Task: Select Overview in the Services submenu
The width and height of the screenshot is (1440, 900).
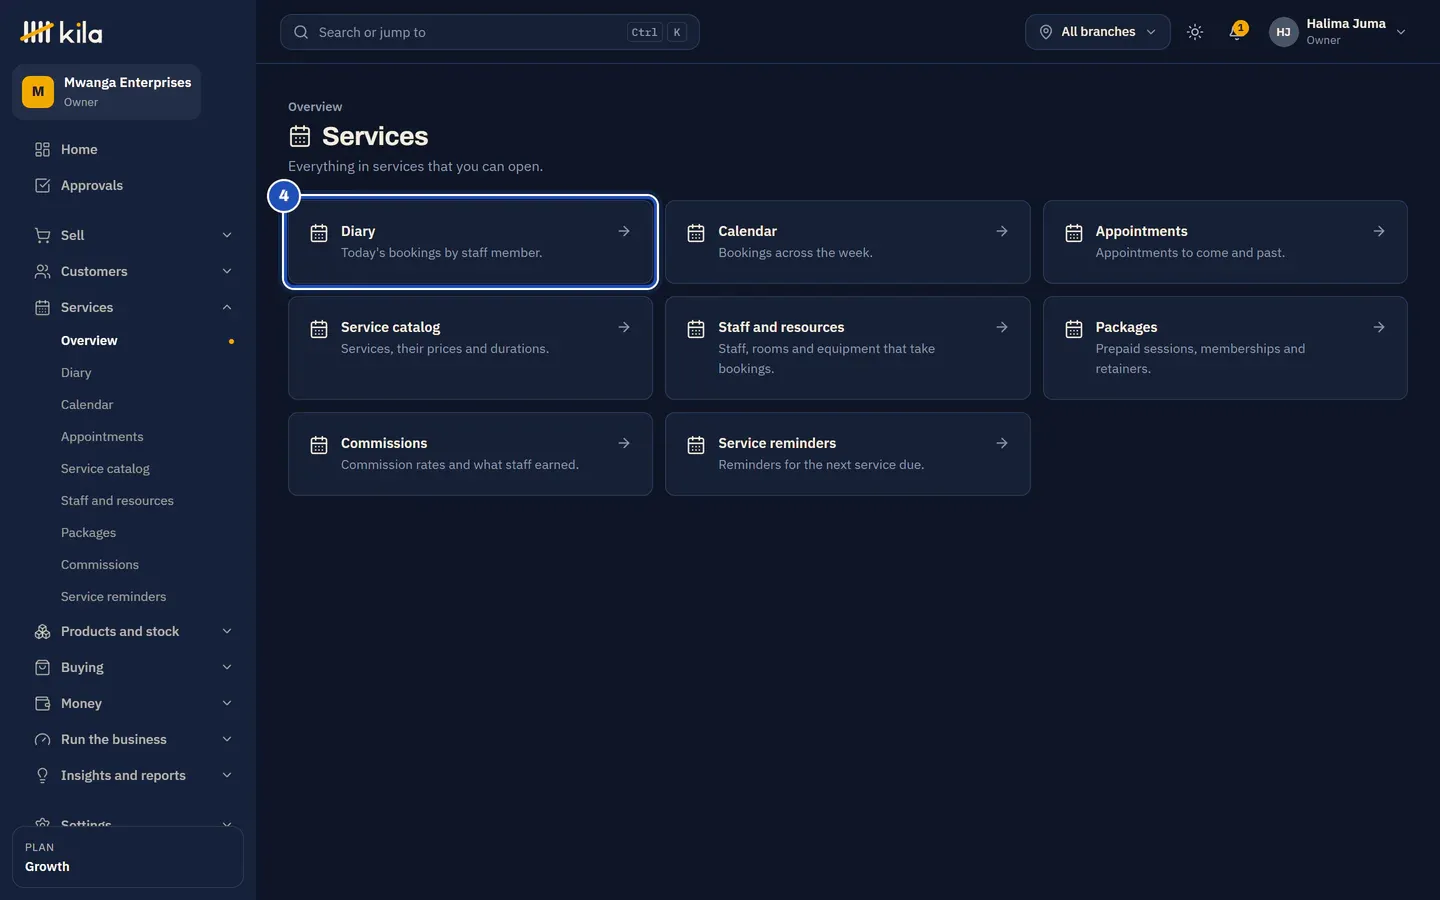Action: (x=89, y=340)
